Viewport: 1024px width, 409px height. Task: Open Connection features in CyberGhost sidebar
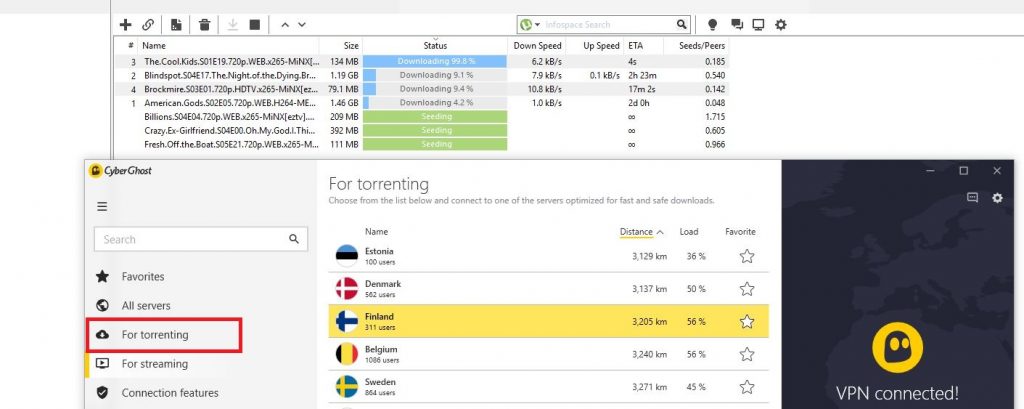point(169,393)
